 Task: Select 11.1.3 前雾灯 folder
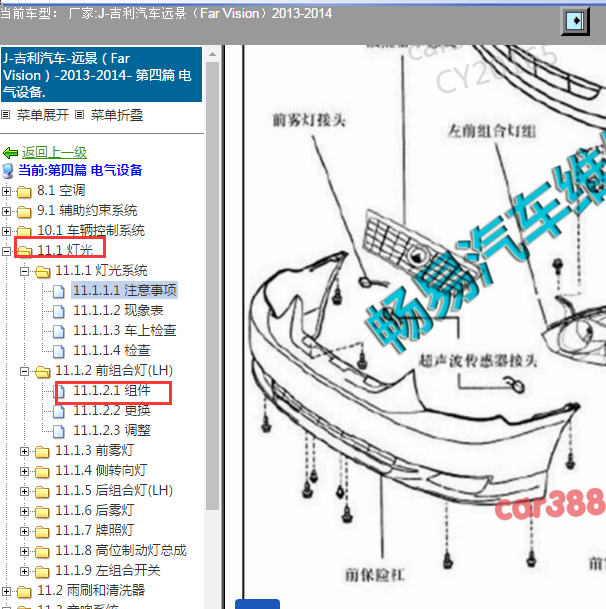point(94,451)
